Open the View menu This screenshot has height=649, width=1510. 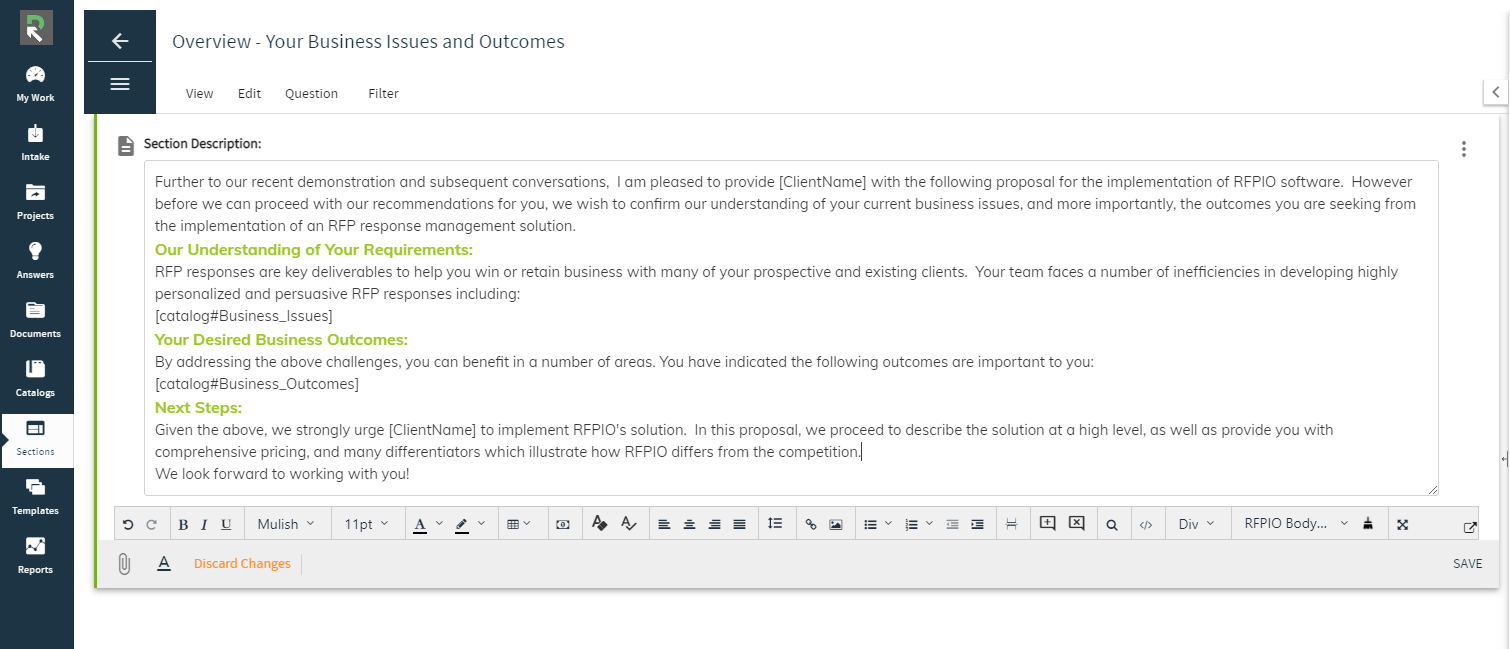pos(199,93)
